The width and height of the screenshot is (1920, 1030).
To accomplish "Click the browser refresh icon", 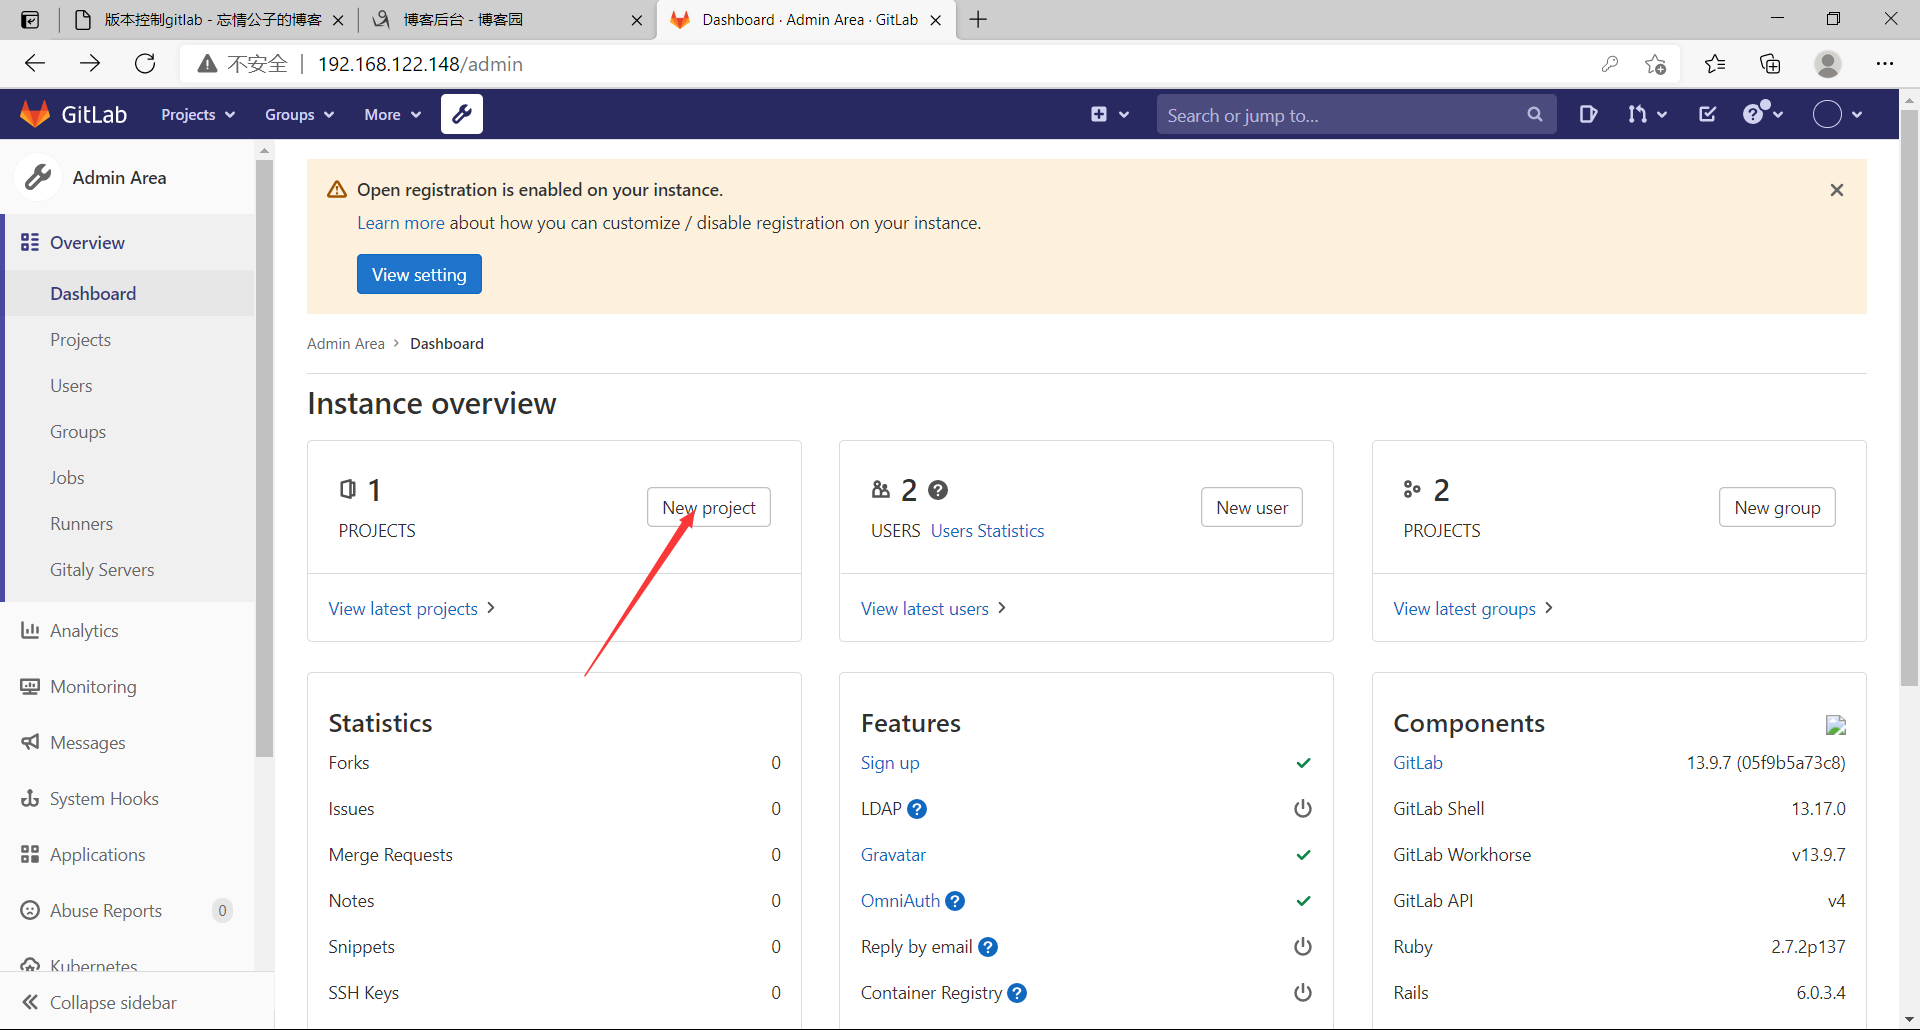I will coord(145,64).
